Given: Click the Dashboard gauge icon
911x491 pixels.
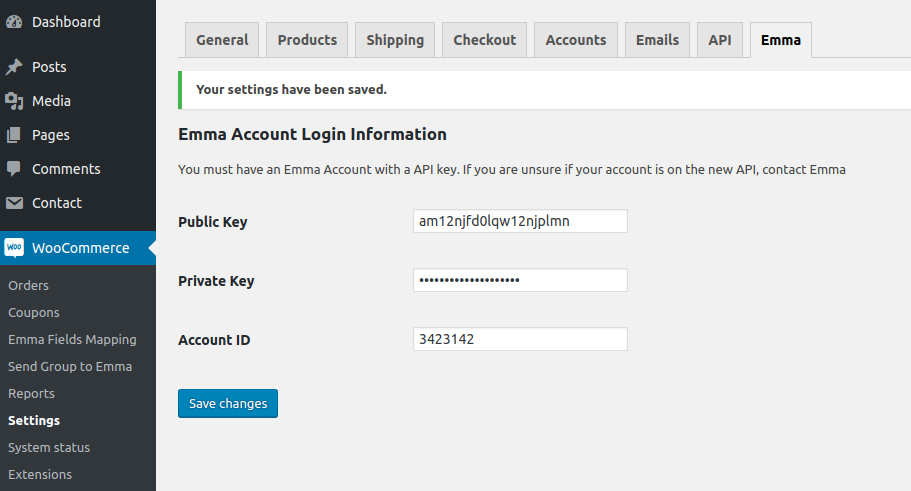Looking at the screenshot, I should pyautogui.click(x=14, y=22).
